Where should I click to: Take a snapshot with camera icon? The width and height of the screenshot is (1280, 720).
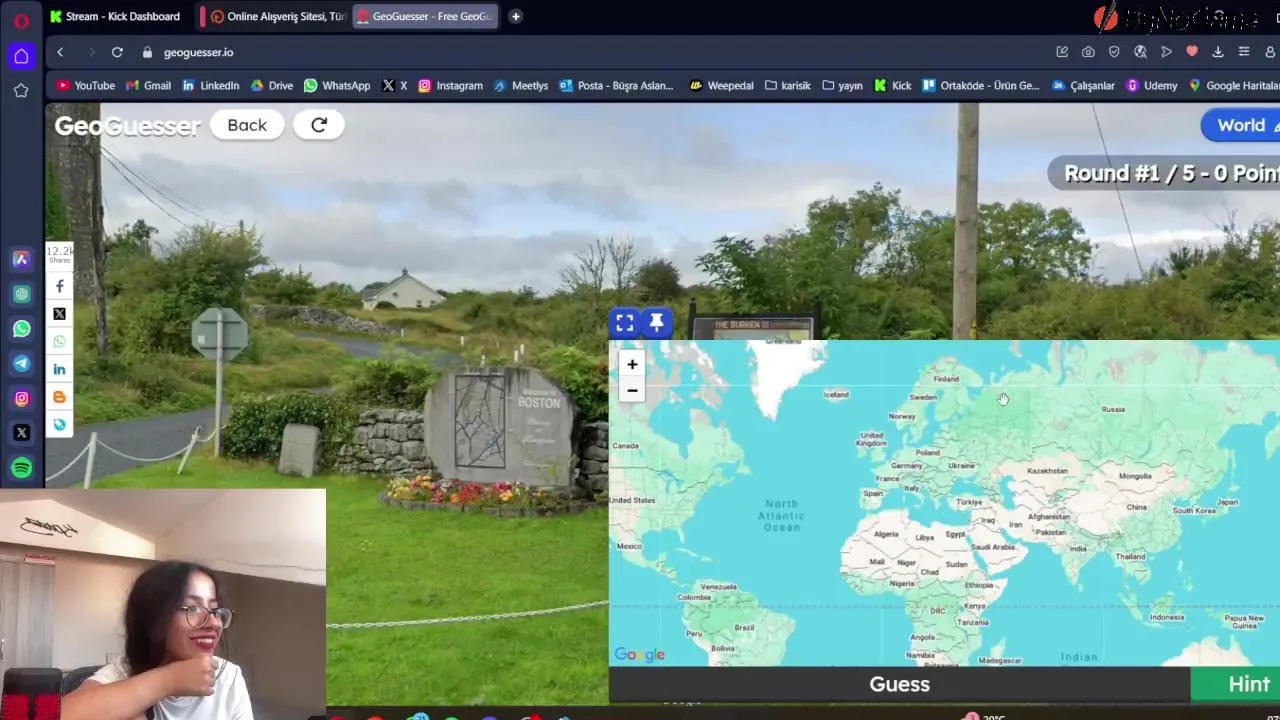click(x=1088, y=52)
